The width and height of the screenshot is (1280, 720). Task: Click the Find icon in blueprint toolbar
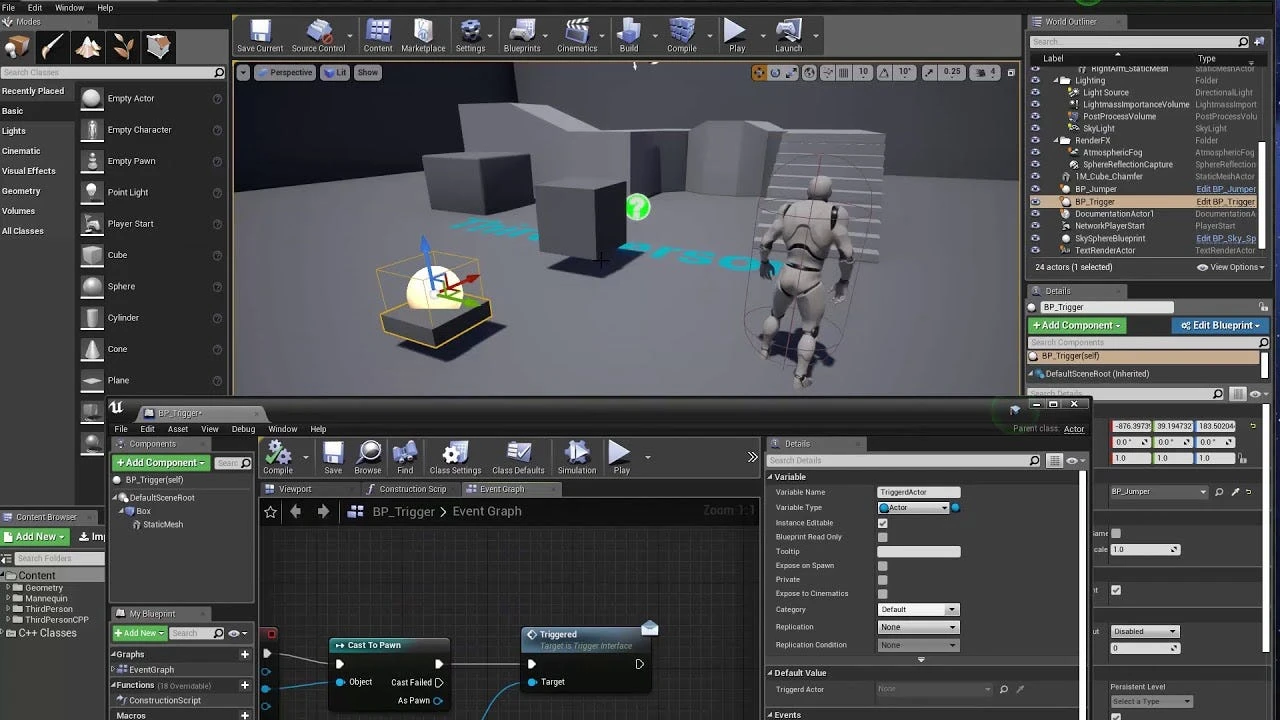405,458
